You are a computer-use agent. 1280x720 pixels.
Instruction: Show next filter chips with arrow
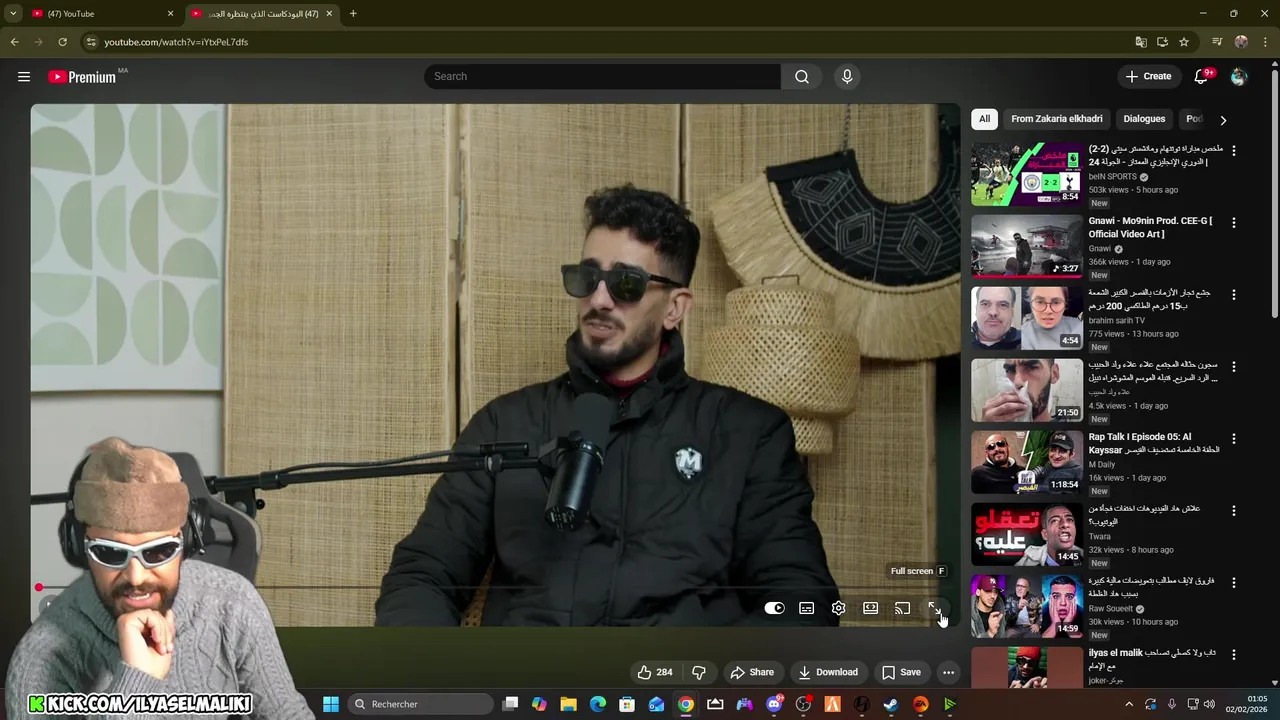tap(1222, 120)
